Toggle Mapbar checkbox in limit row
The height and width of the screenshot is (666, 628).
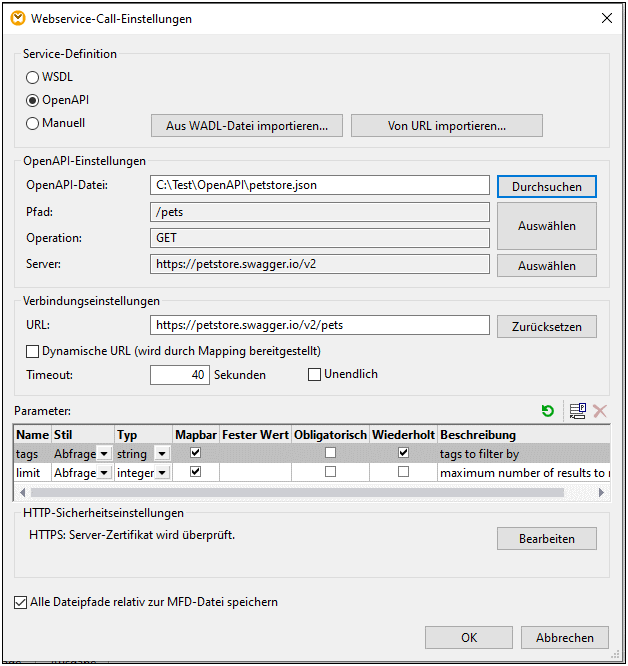pos(195,471)
